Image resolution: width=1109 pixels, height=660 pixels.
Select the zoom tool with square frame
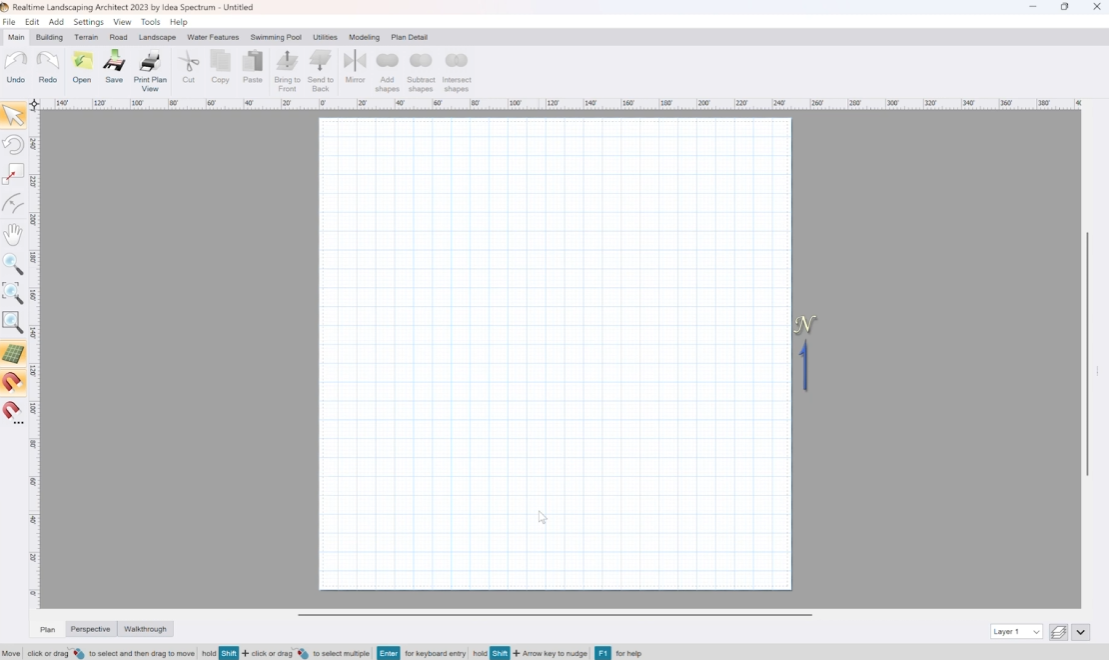[13, 323]
